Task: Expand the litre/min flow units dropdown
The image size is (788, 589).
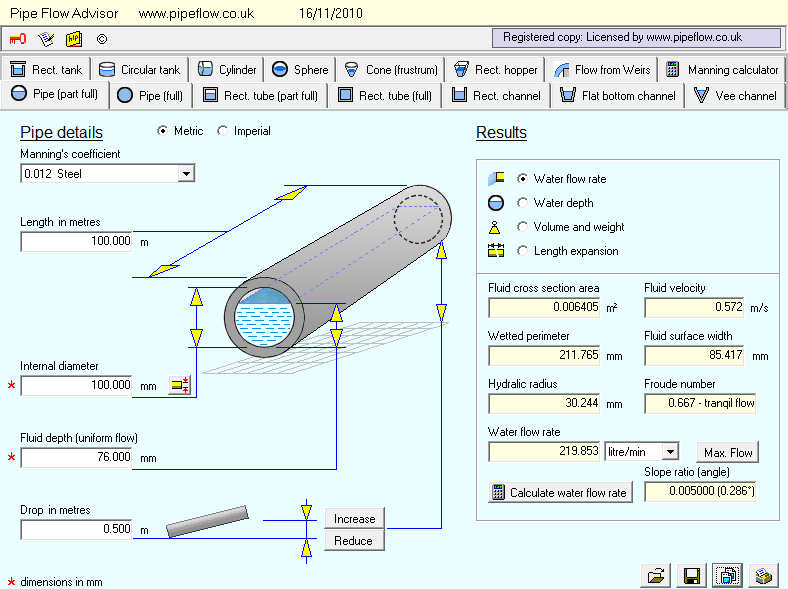Action: (x=670, y=452)
